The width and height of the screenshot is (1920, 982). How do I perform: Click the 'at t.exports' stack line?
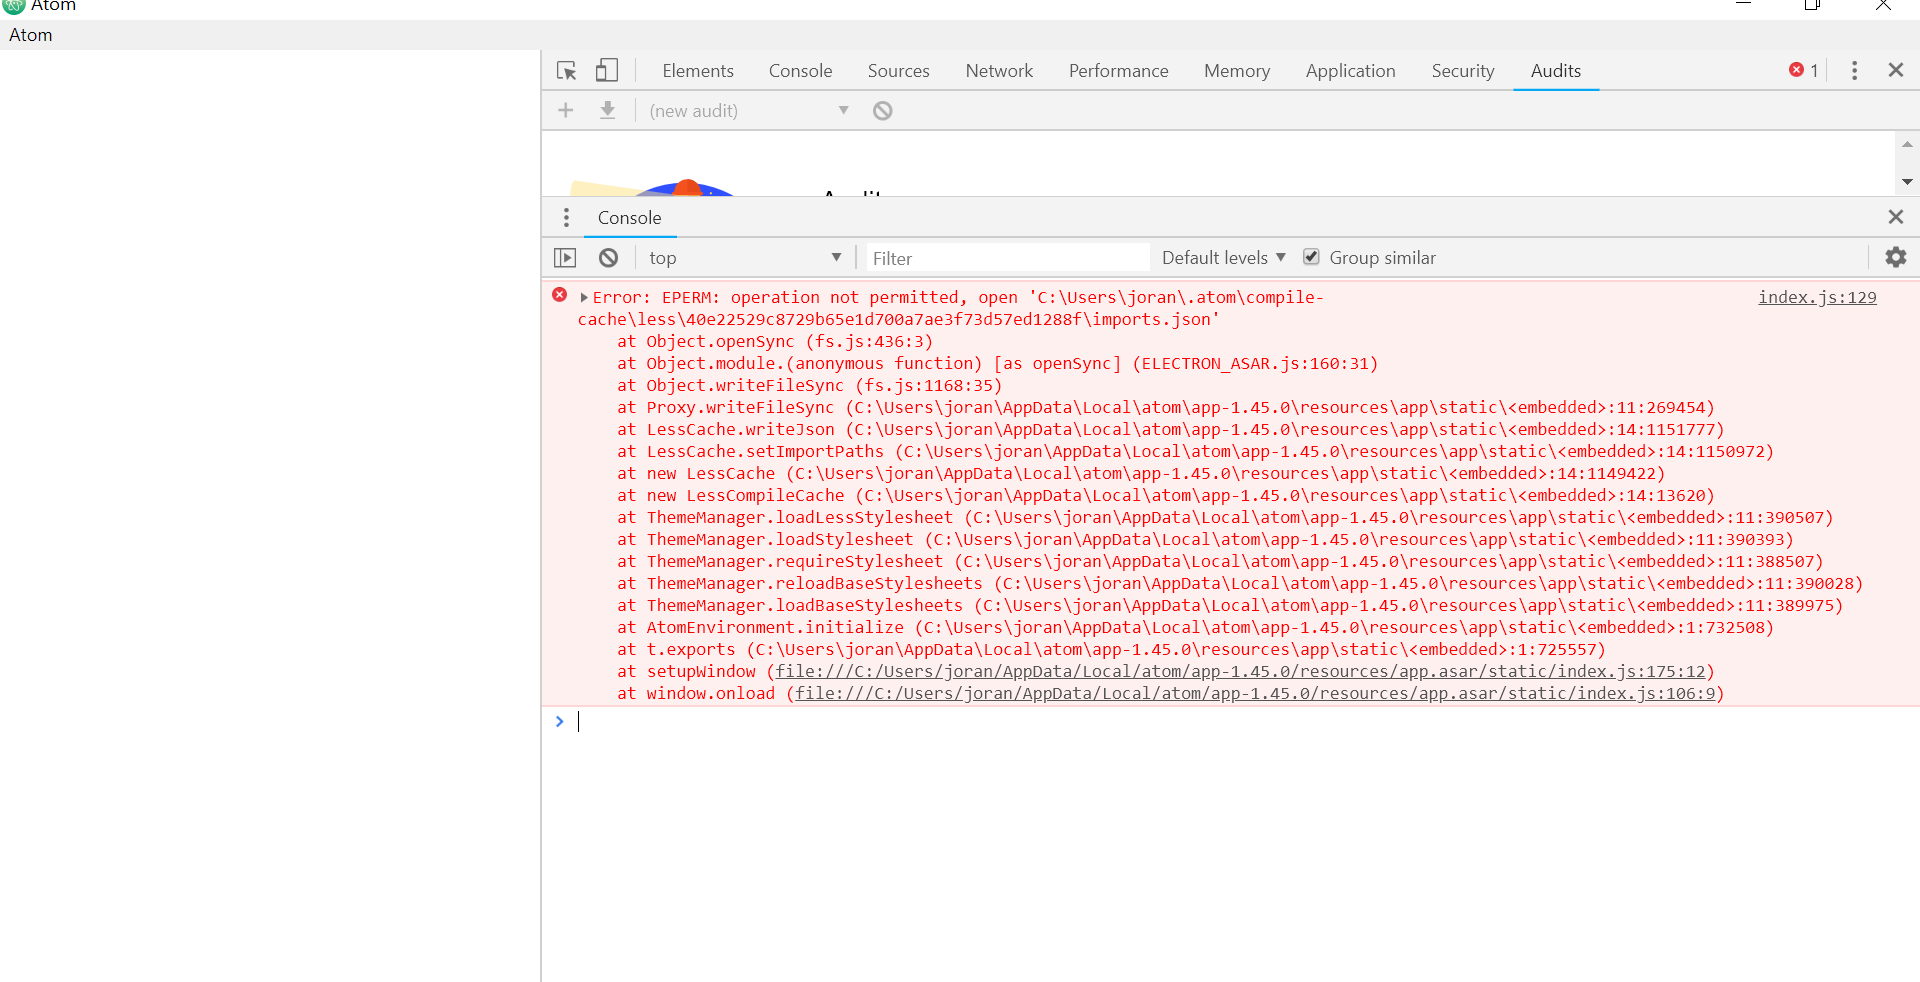[1111, 650]
